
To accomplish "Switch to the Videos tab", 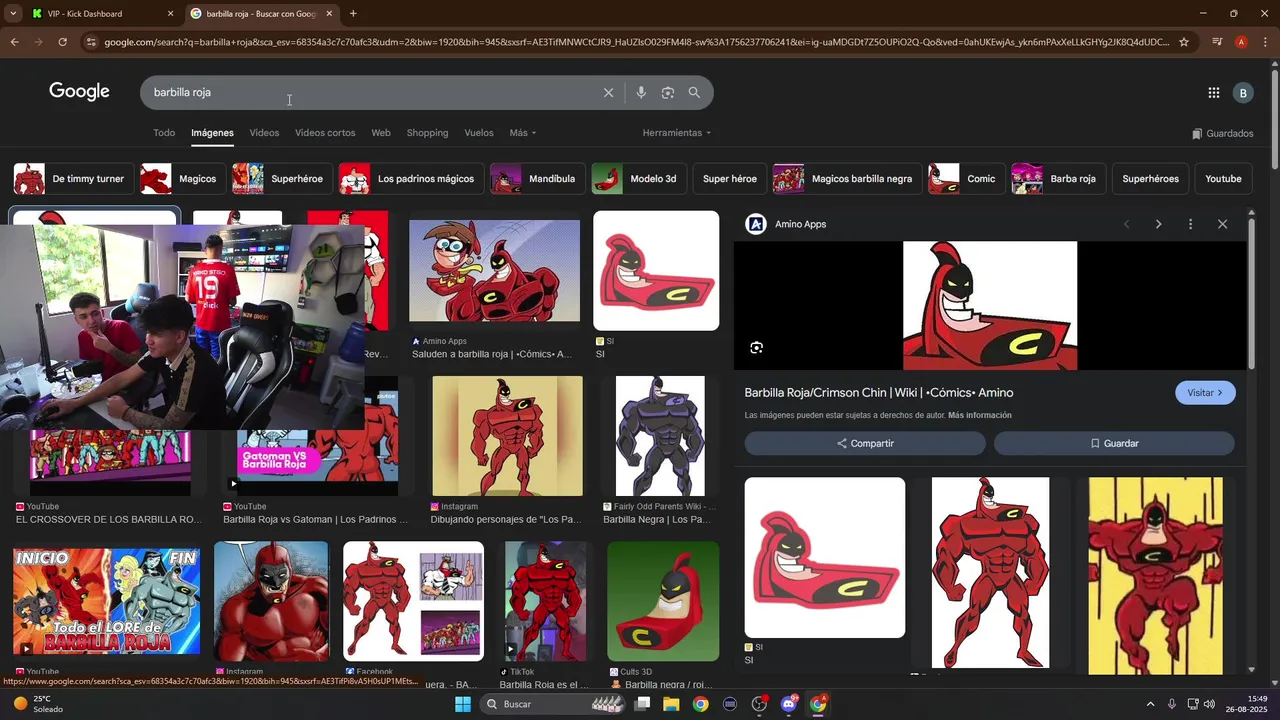I will (x=264, y=133).
